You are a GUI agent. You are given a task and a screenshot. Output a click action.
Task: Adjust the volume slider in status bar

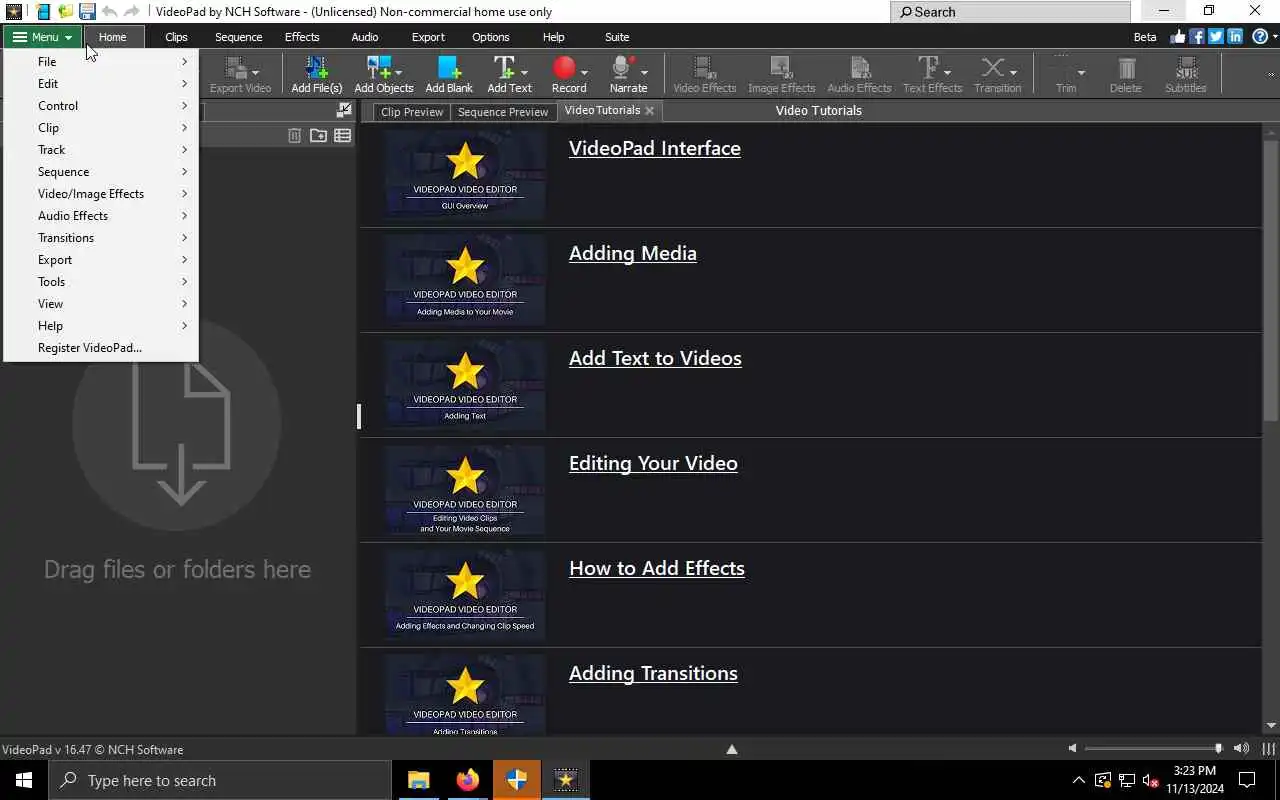pyautogui.click(x=1152, y=748)
